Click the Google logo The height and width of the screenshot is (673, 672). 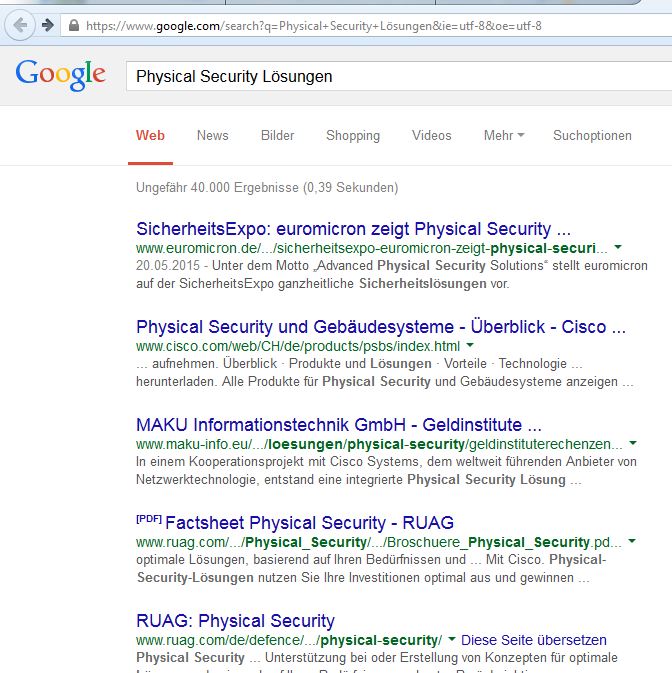click(x=60, y=75)
